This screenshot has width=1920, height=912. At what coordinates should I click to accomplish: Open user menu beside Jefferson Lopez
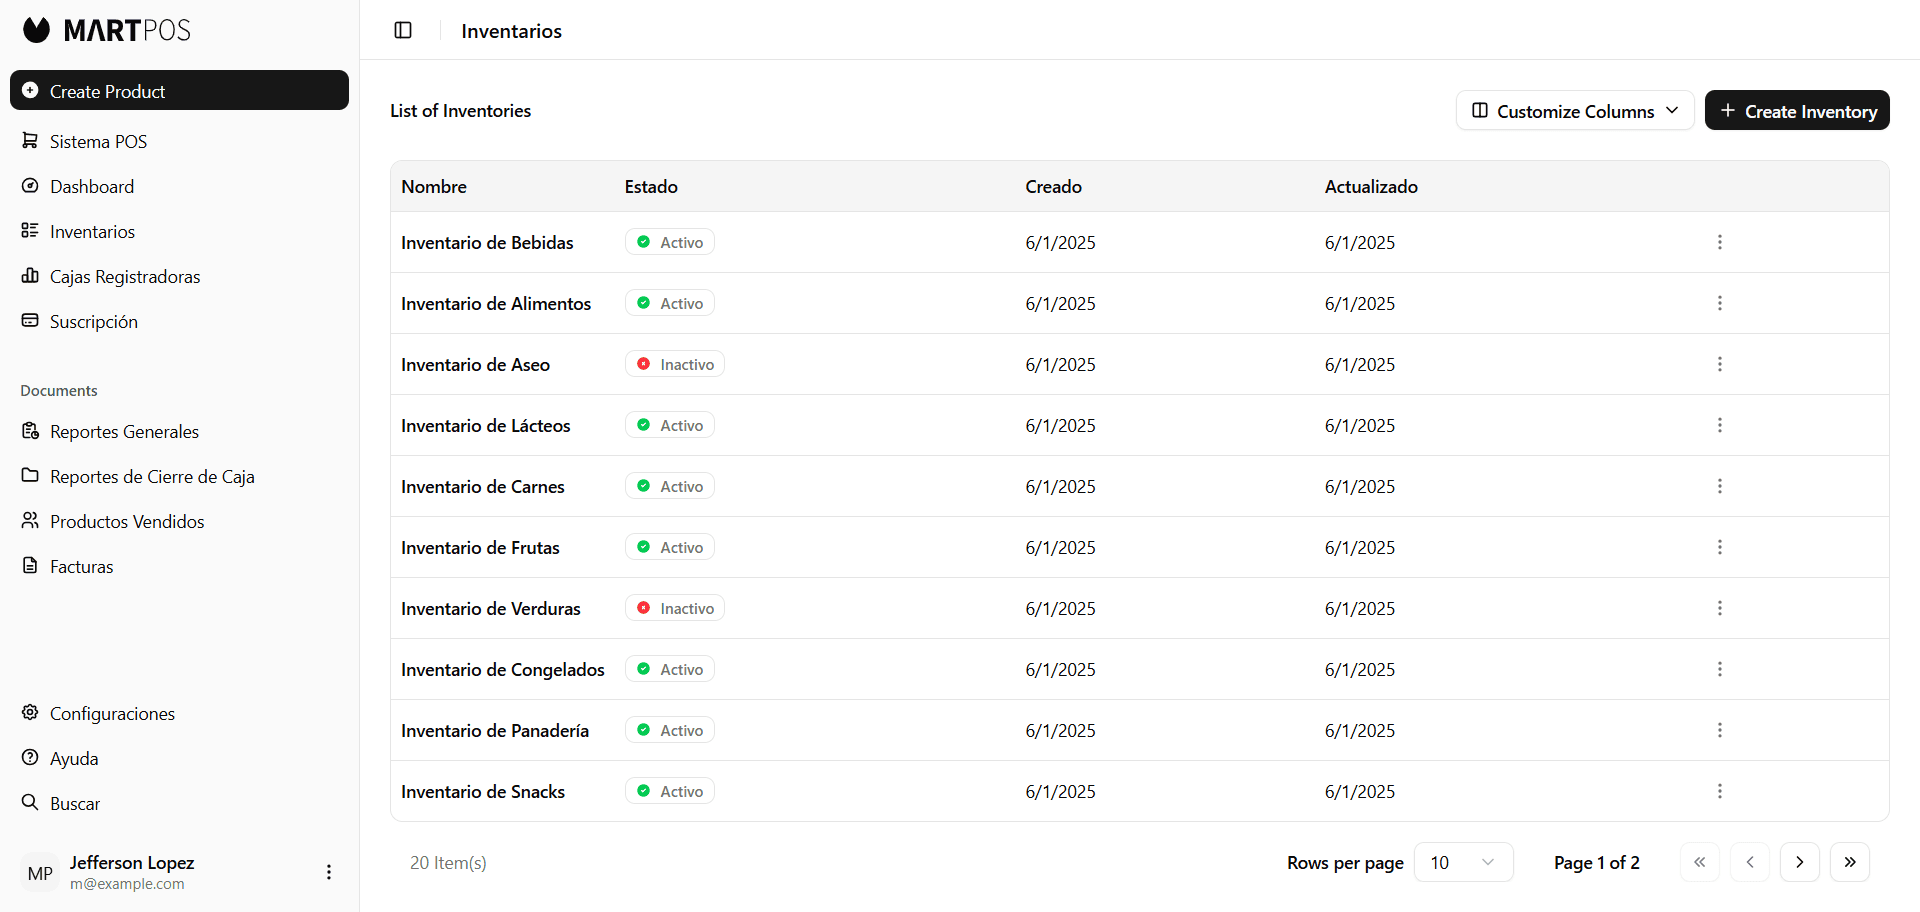pyautogui.click(x=328, y=872)
